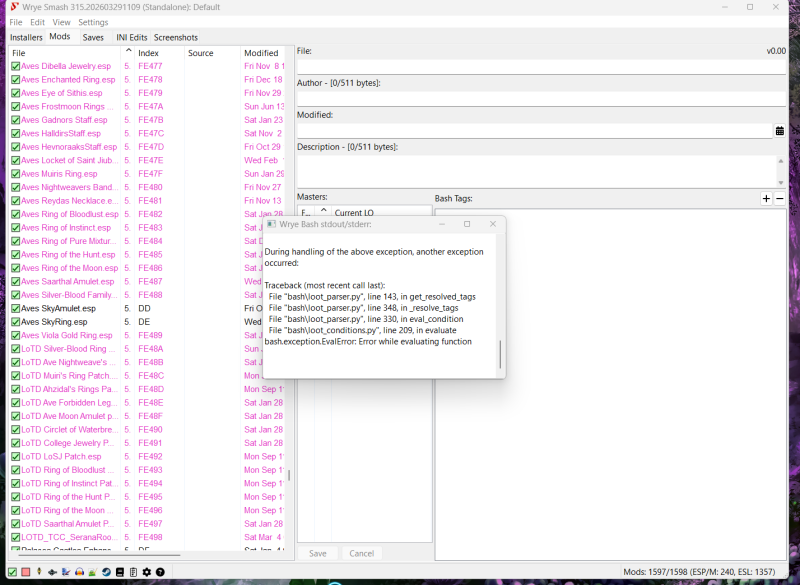Disable Aves Gadnors Staff.esp plugin
This screenshot has width=800, height=585.
click(x=16, y=120)
